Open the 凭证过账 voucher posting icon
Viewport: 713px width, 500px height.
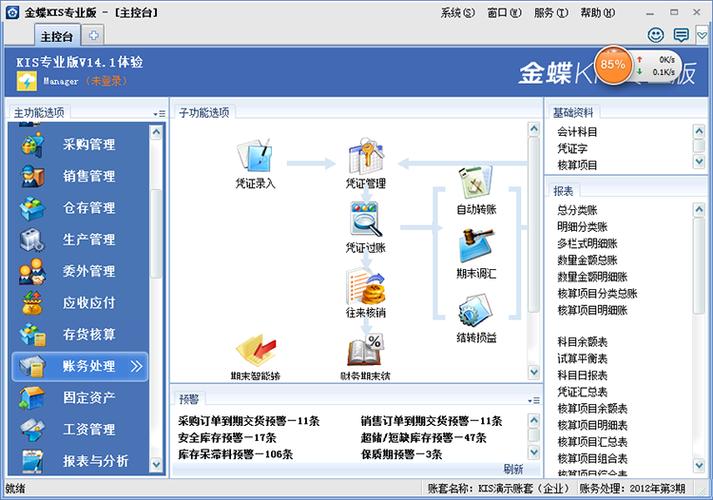point(367,219)
